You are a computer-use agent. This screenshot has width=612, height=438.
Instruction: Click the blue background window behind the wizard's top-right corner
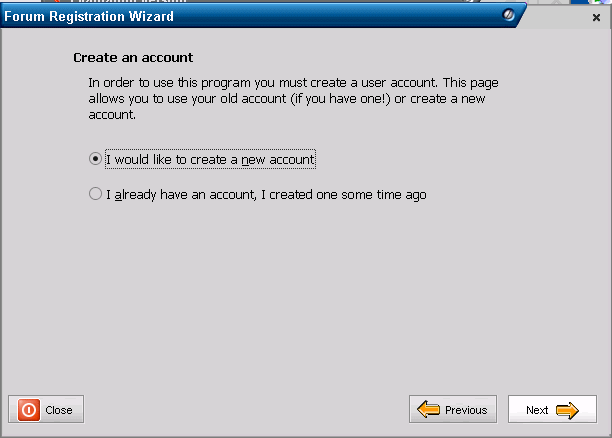click(579, 2)
